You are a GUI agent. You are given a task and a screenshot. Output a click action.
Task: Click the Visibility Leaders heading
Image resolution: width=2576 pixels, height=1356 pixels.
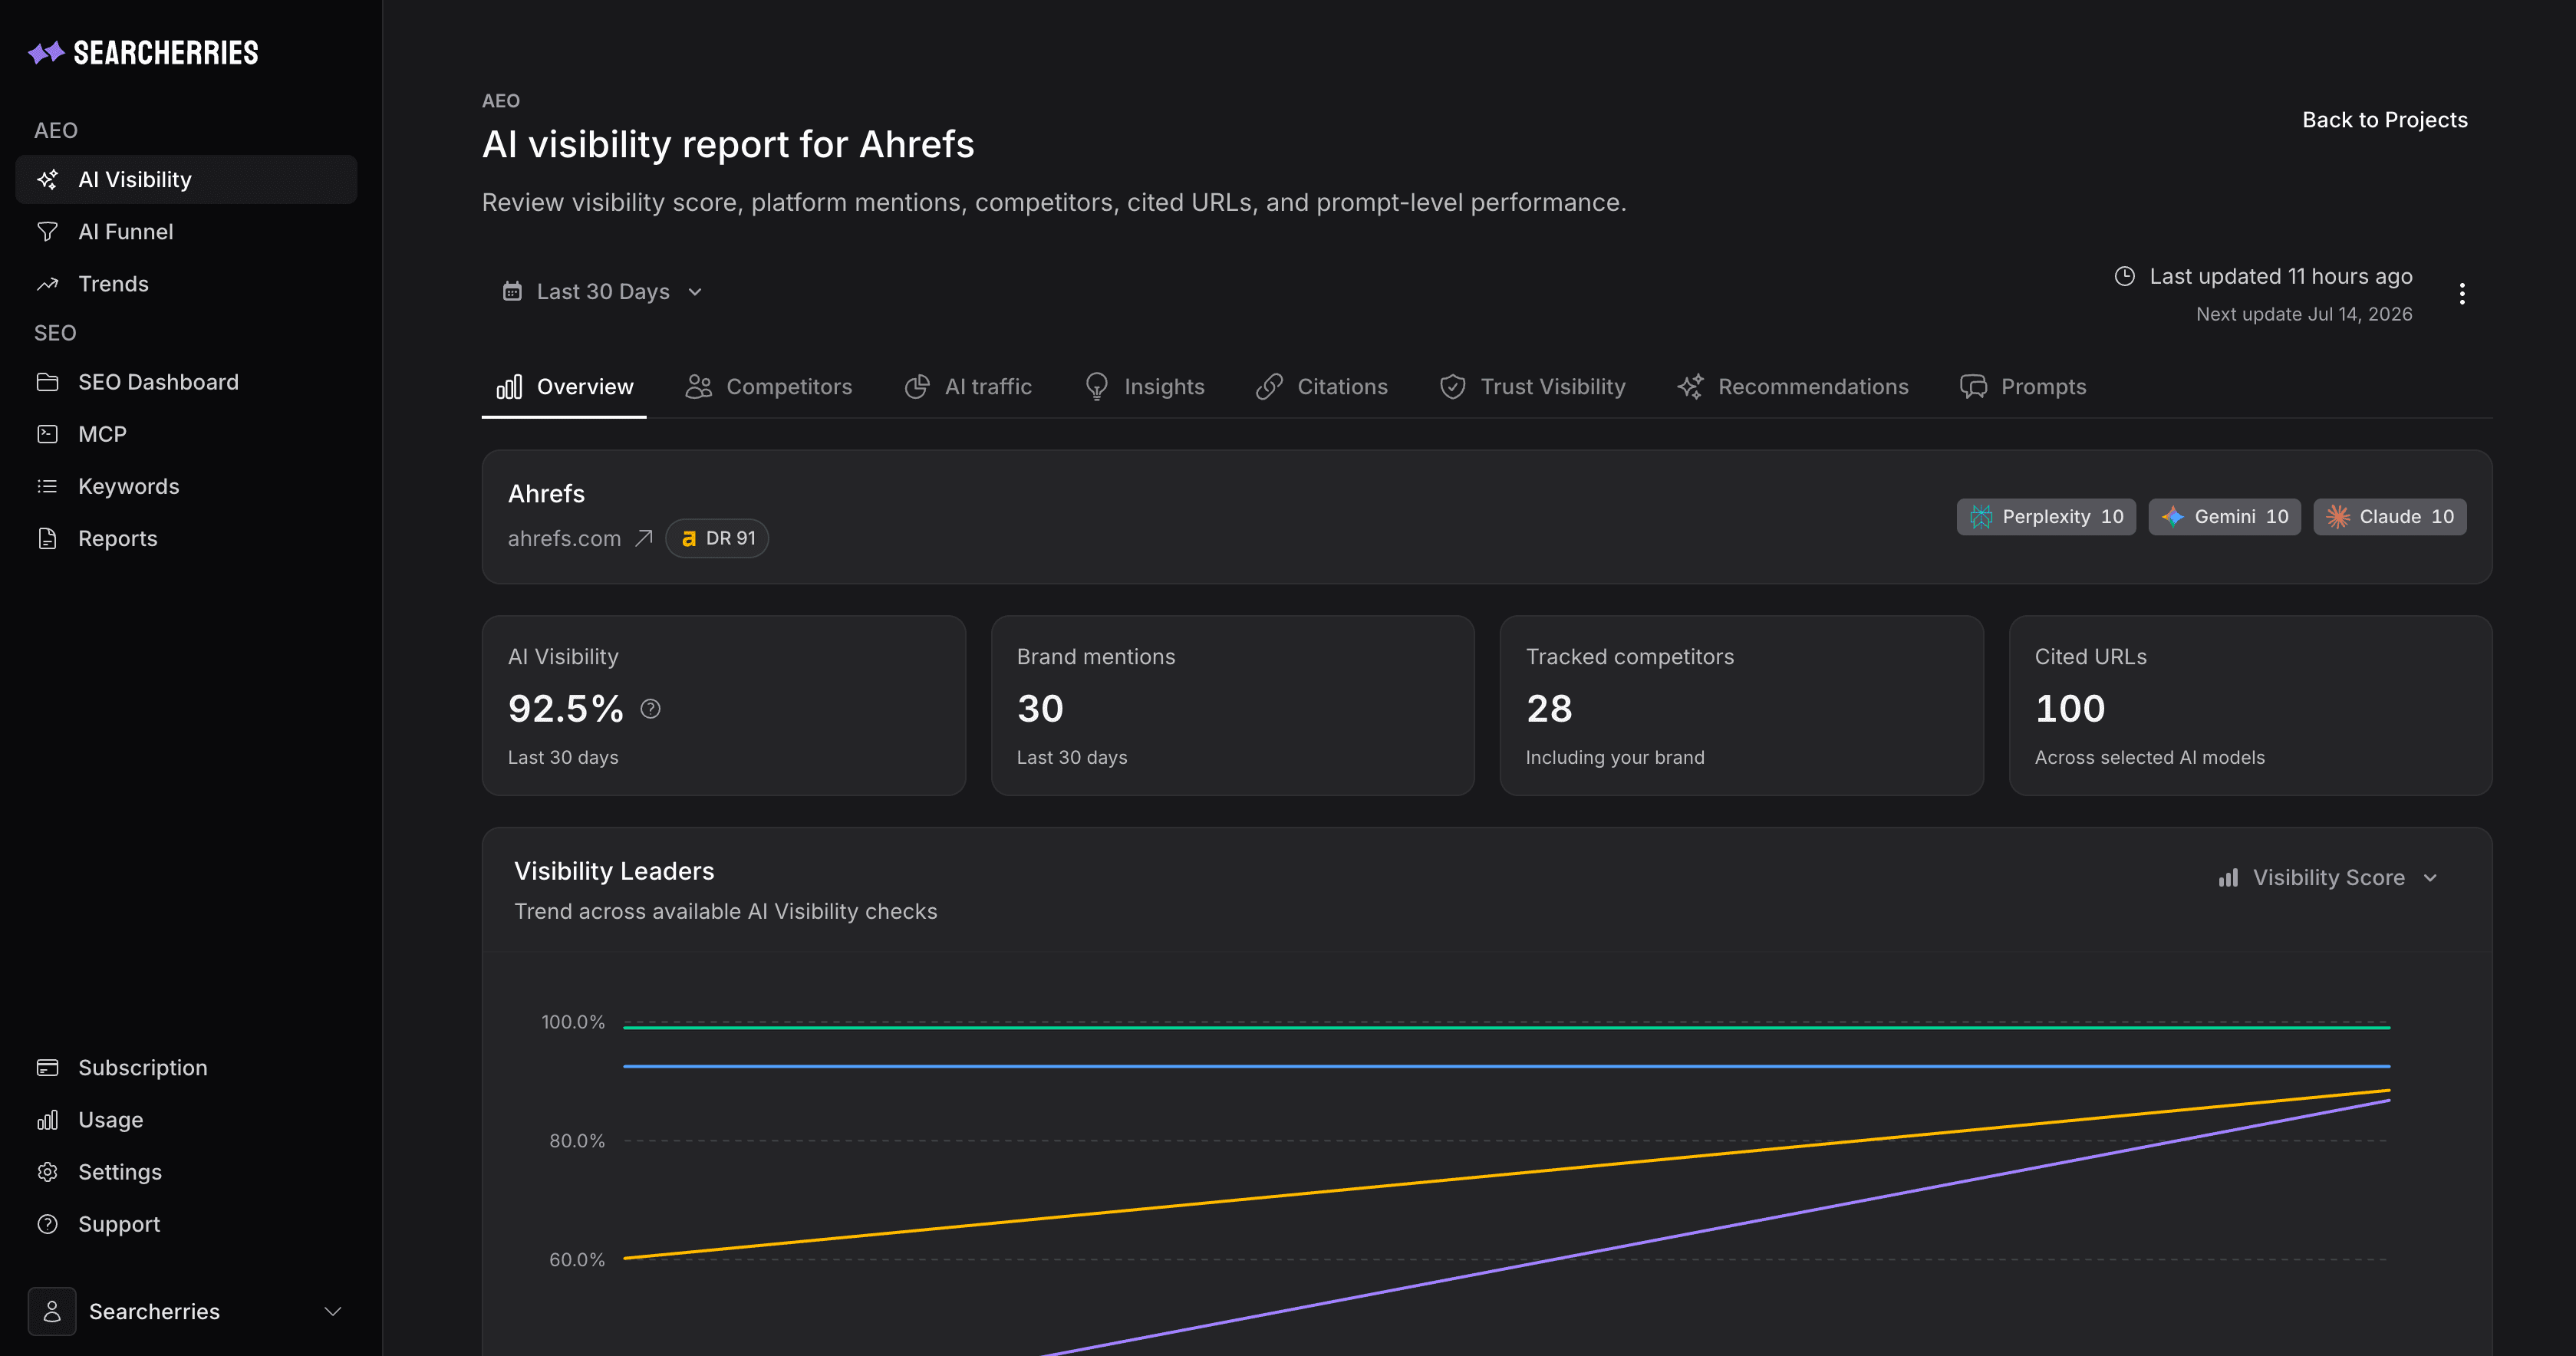[614, 871]
